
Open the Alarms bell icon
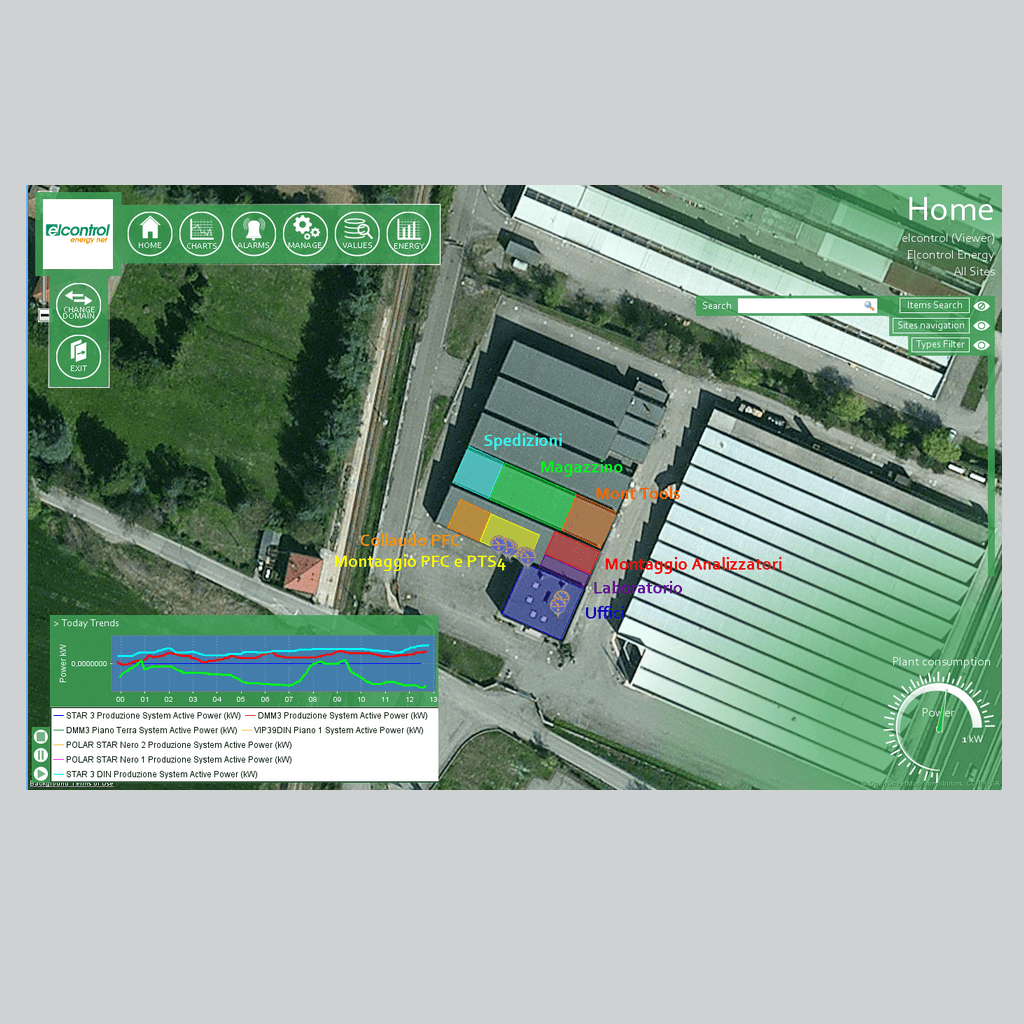click(x=253, y=233)
